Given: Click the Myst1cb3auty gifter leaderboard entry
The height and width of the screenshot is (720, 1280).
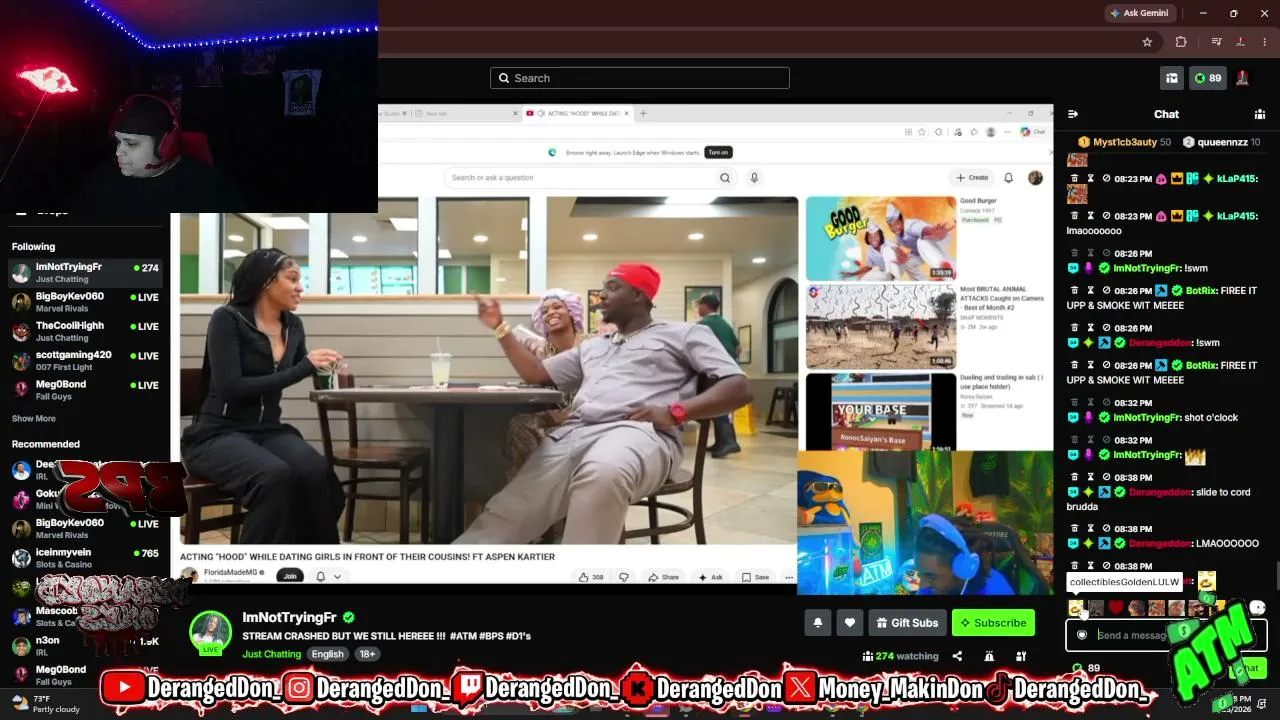Looking at the screenshot, I should coord(1124,142).
